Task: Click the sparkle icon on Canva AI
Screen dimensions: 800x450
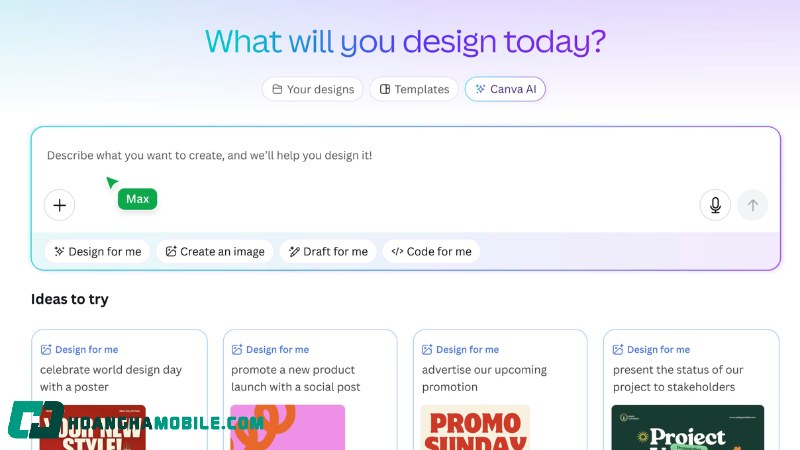Action: pyautogui.click(x=480, y=89)
